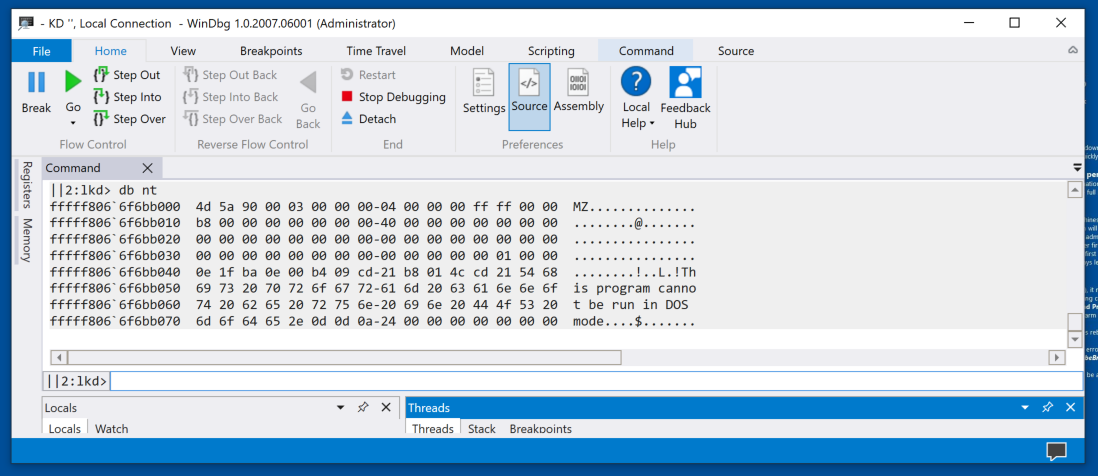Viewport: 1098px width, 476px height.
Task: Click Step Over
Action: (x=130, y=119)
